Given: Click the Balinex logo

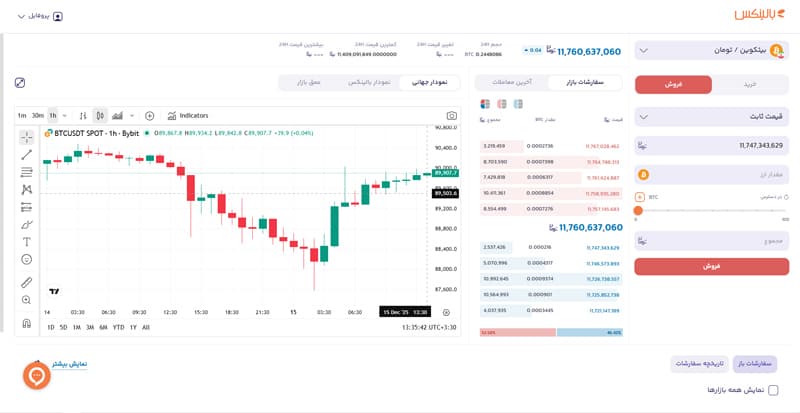Looking at the screenshot, I should click(762, 15).
